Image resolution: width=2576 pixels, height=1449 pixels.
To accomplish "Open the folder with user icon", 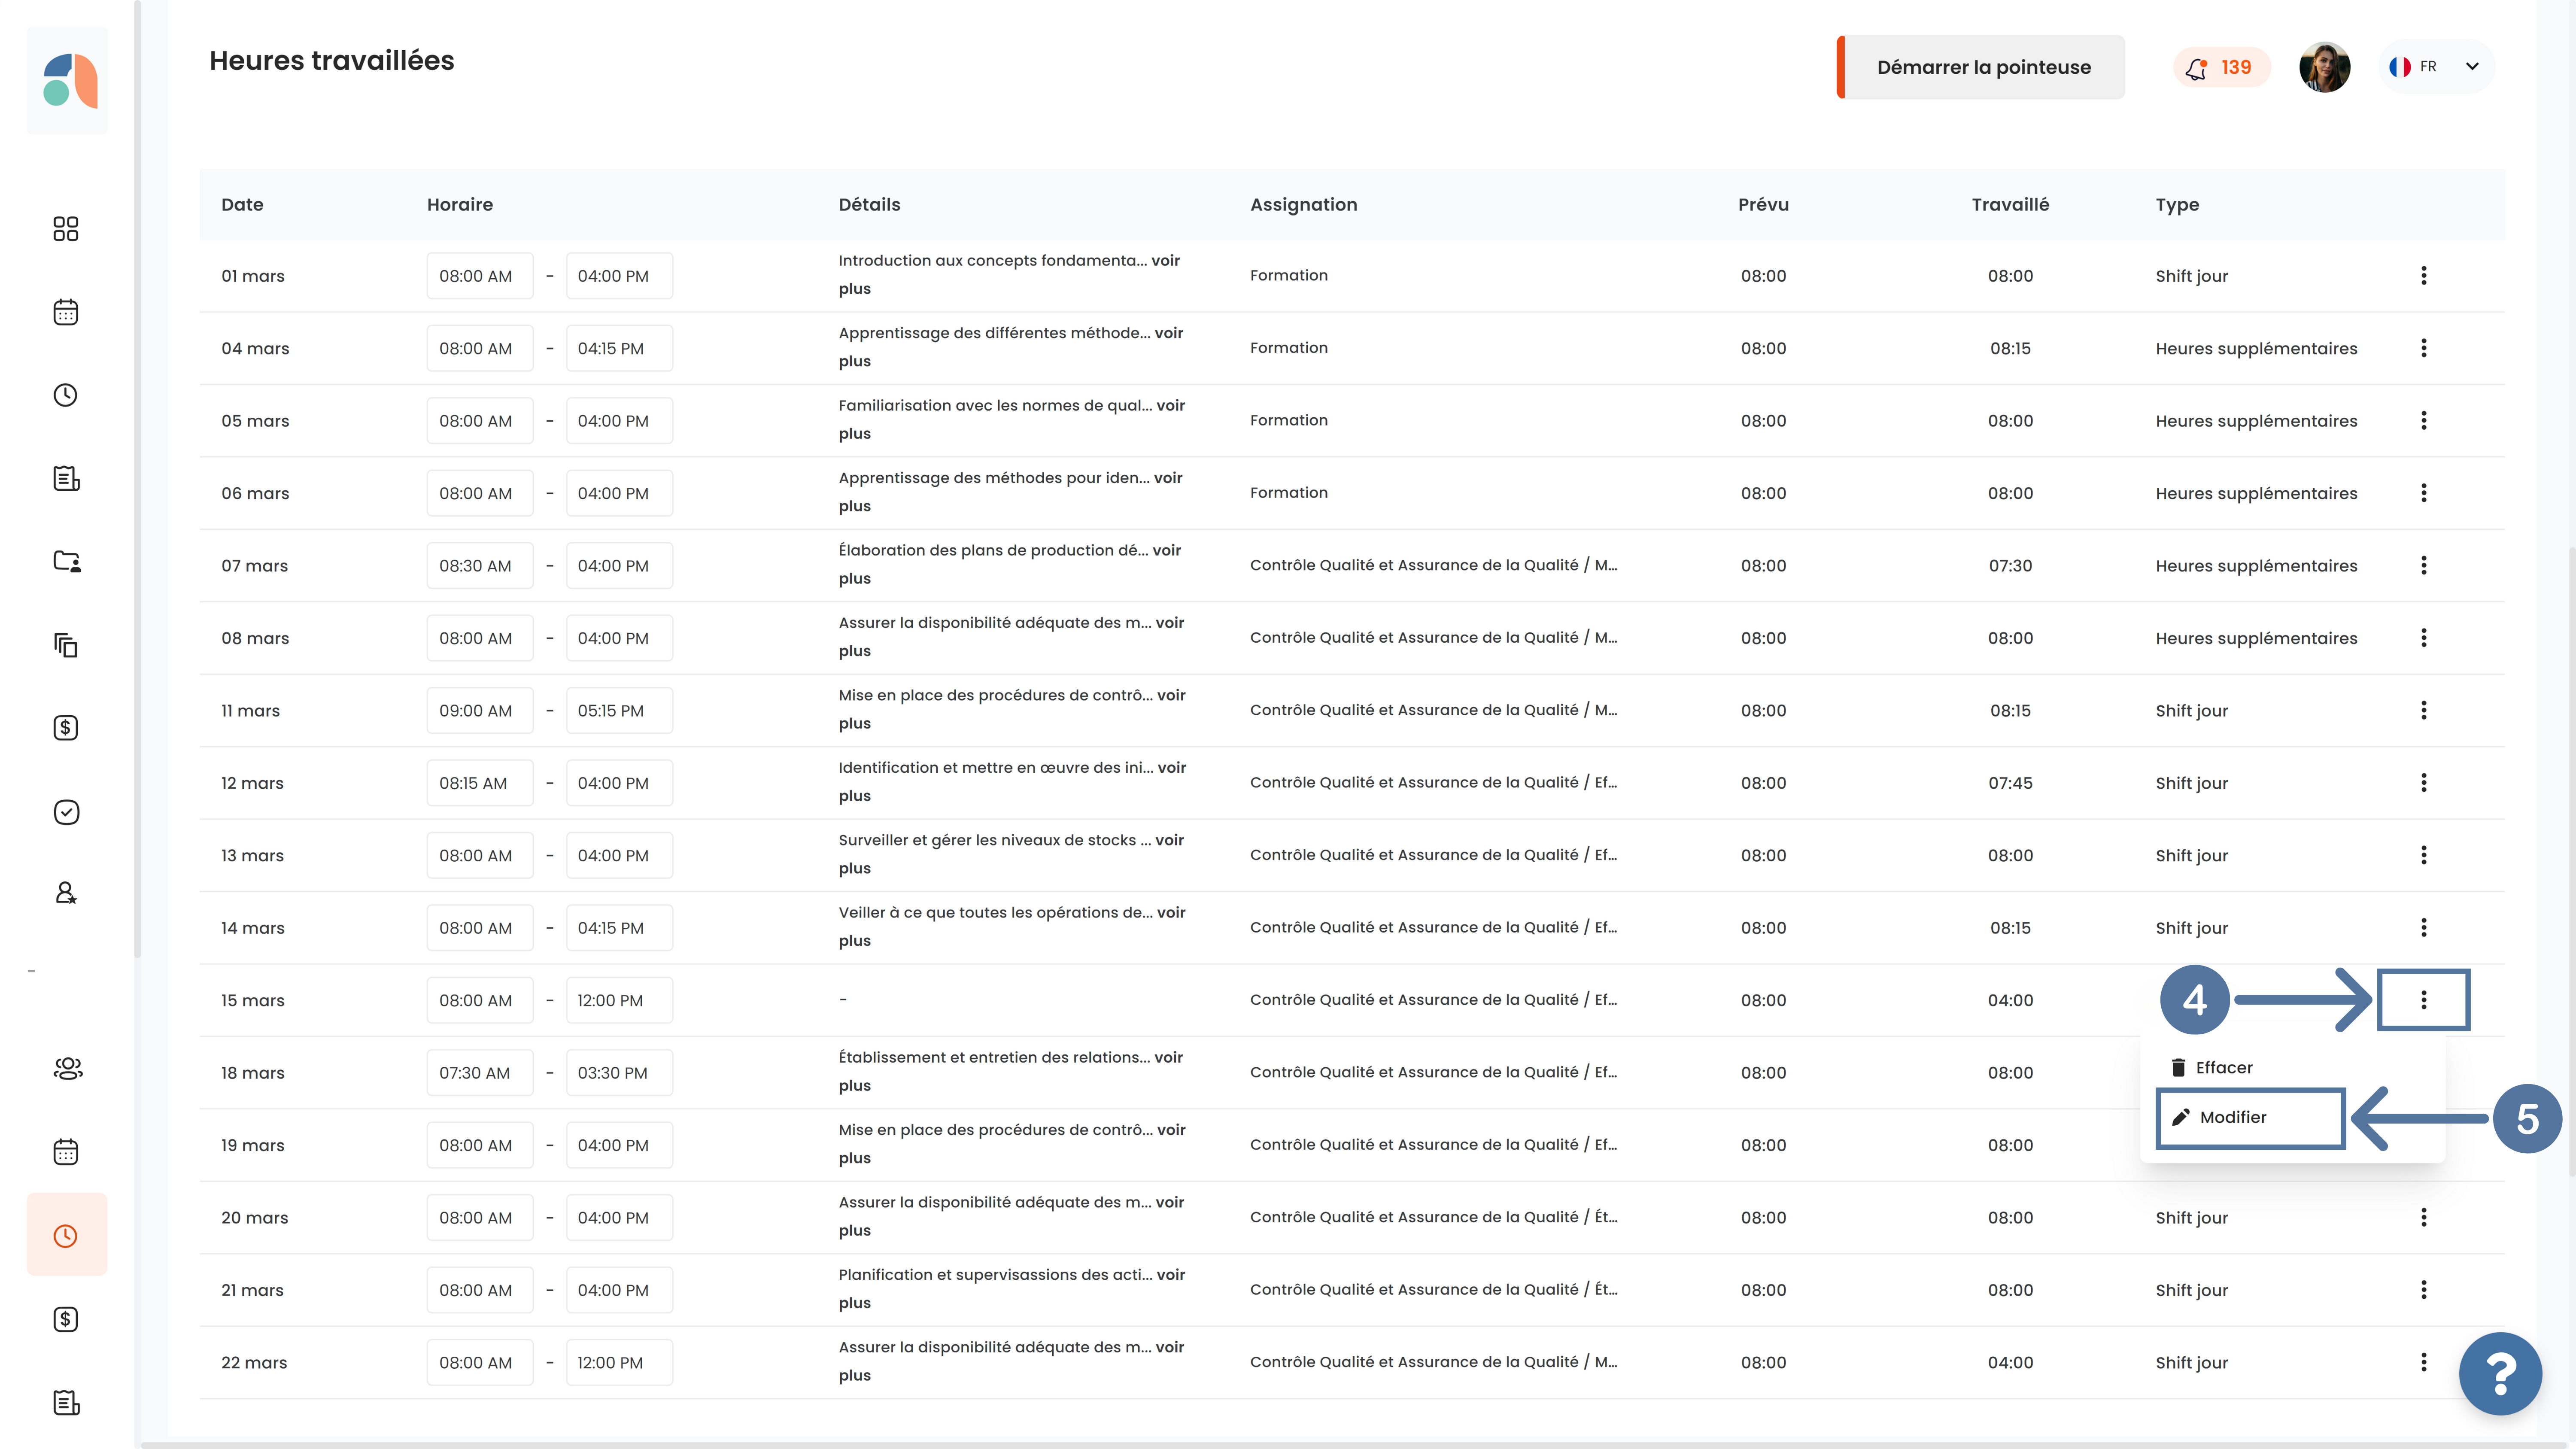I will (66, 561).
